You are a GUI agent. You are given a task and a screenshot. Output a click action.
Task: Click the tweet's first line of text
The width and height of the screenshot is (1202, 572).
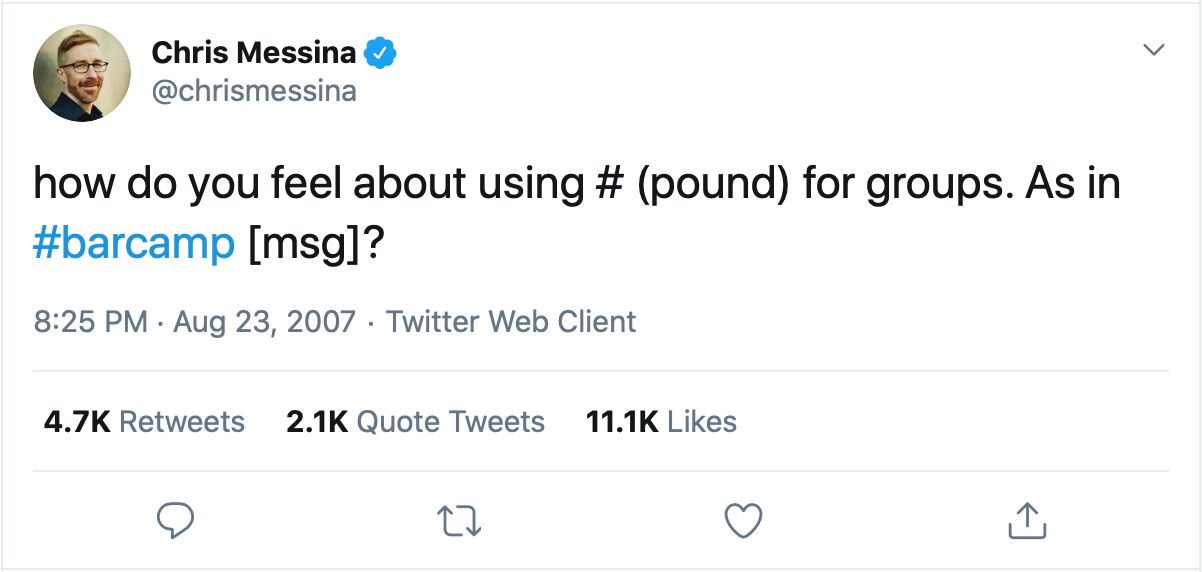pos(576,185)
